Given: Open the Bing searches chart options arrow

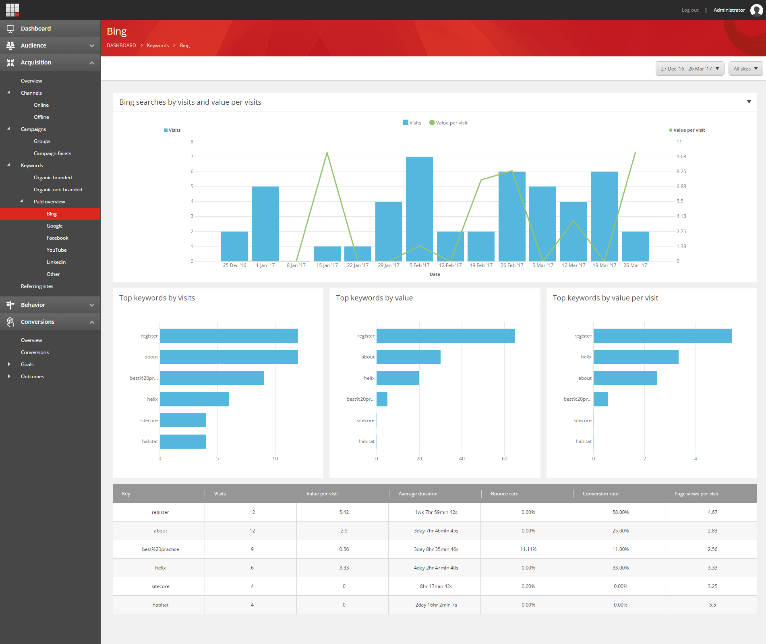Looking at the screenshot, I should coord(748,102).
